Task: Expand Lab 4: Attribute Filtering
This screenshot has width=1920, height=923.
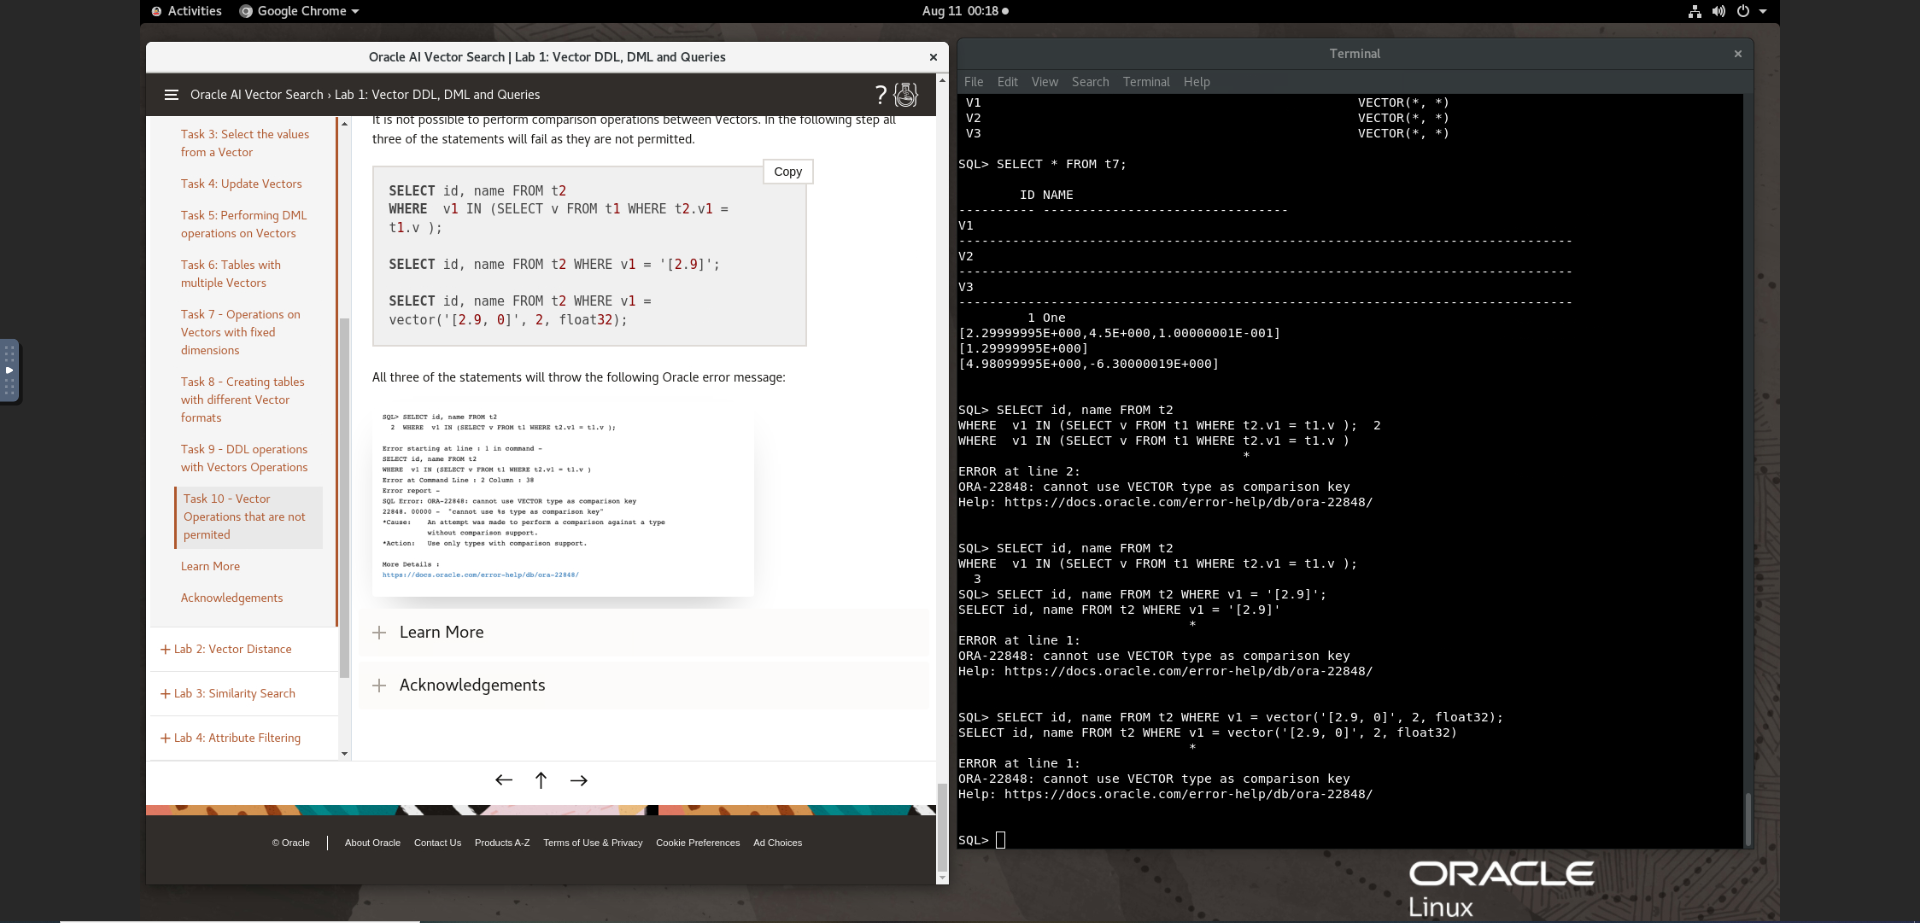Action: [230, 738]
